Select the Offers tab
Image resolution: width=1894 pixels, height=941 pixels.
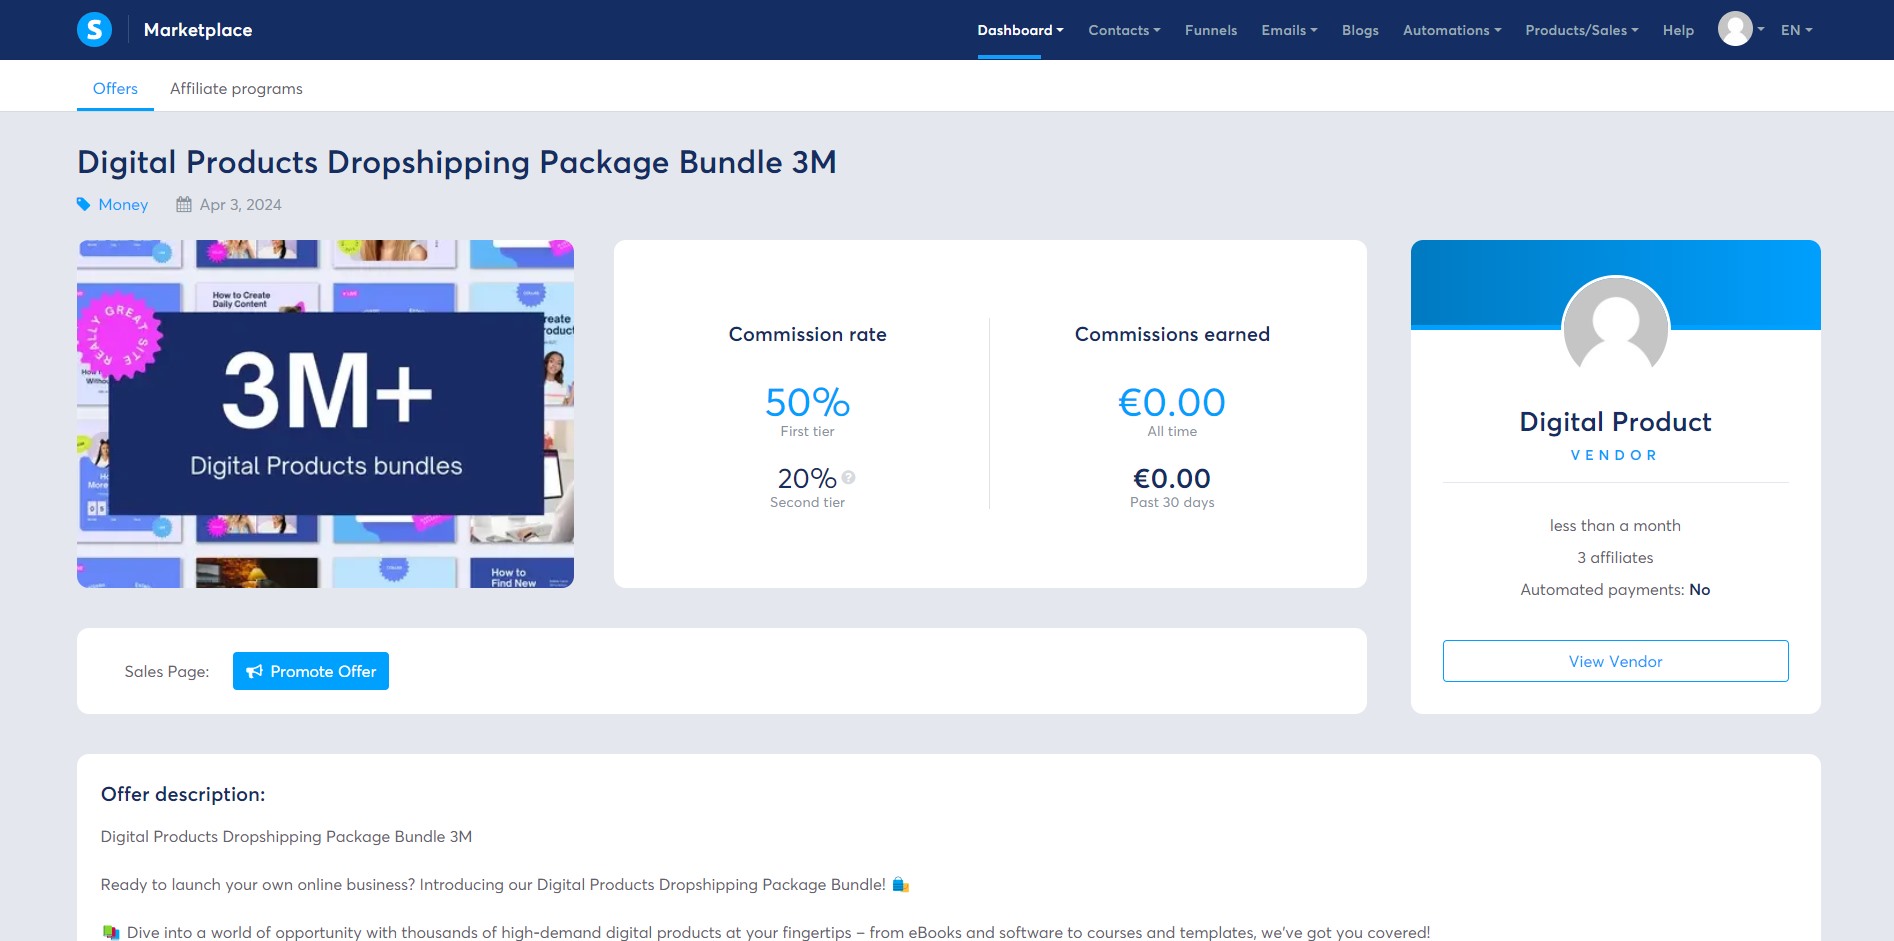click(x=115, y=88)
